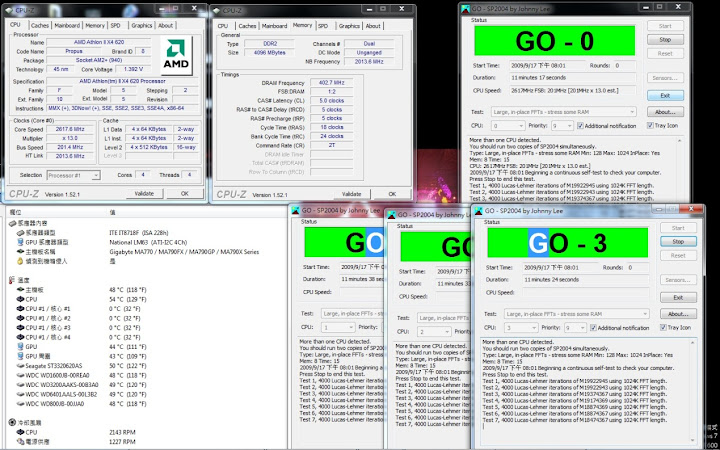Switch to Caches tab in left CPU-Z window

pyautogui.click(x=40, y=26)
